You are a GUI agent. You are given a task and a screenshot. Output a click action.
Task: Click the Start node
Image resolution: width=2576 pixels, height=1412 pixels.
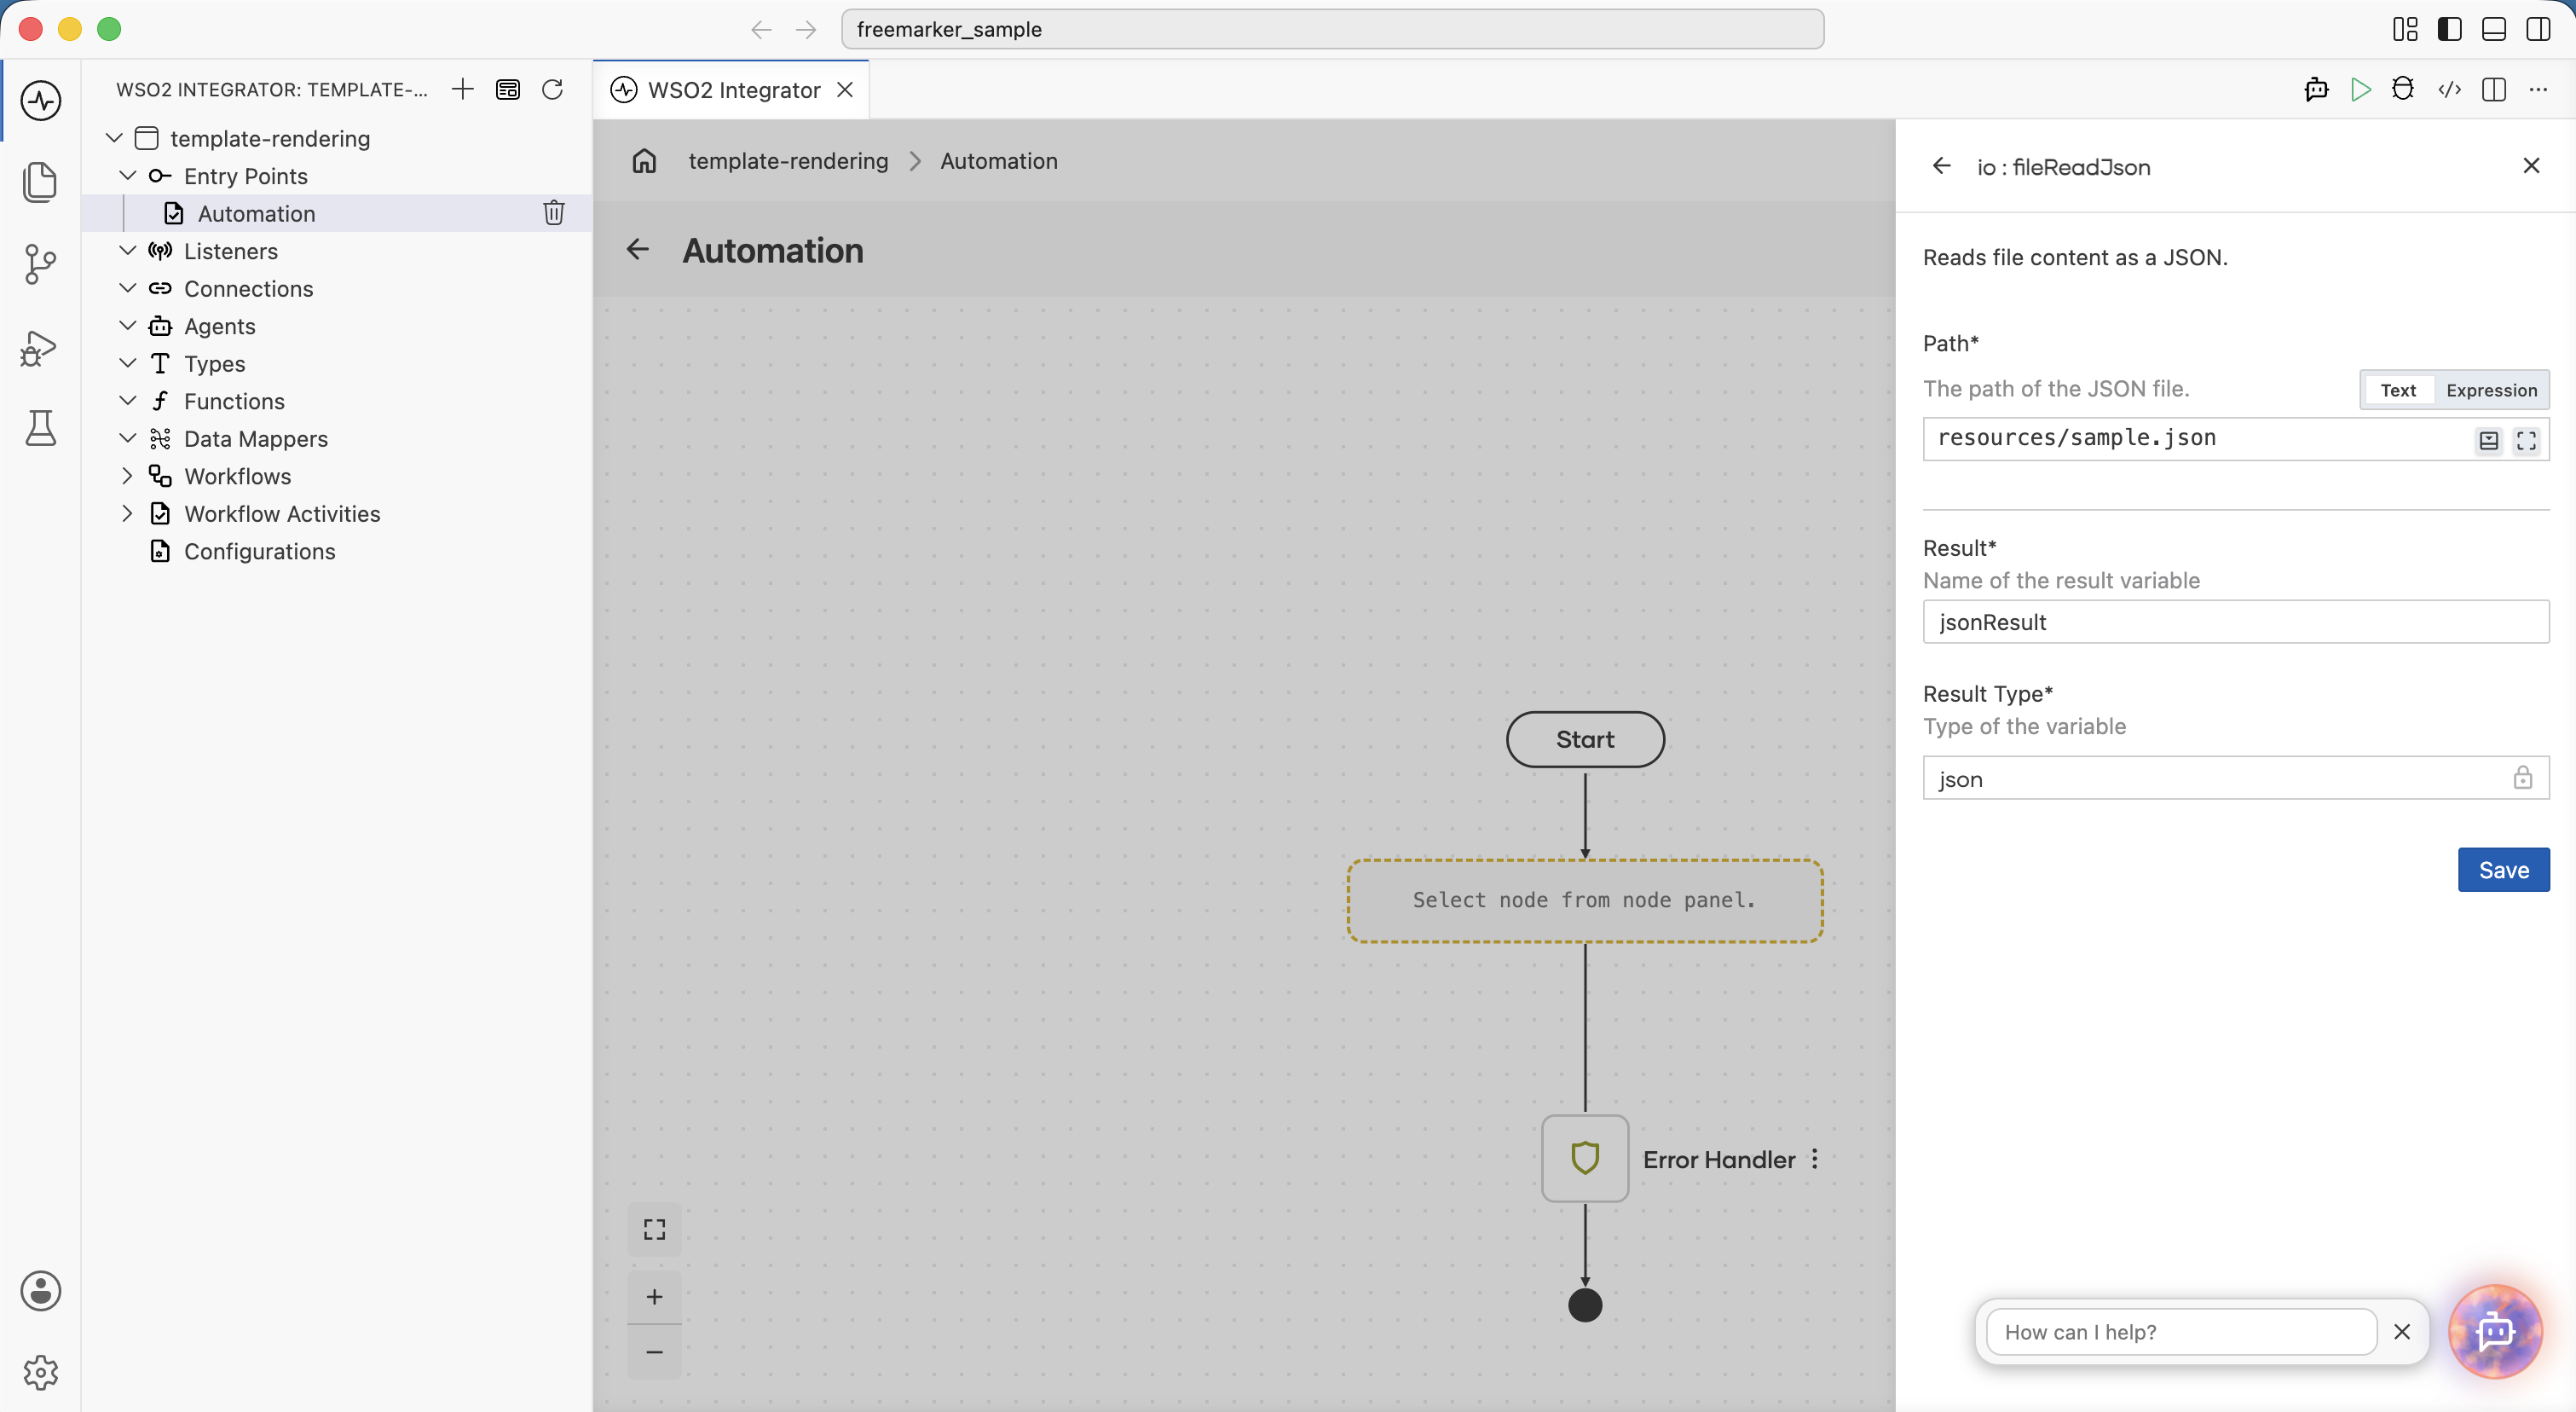(x=1585, y=739)
